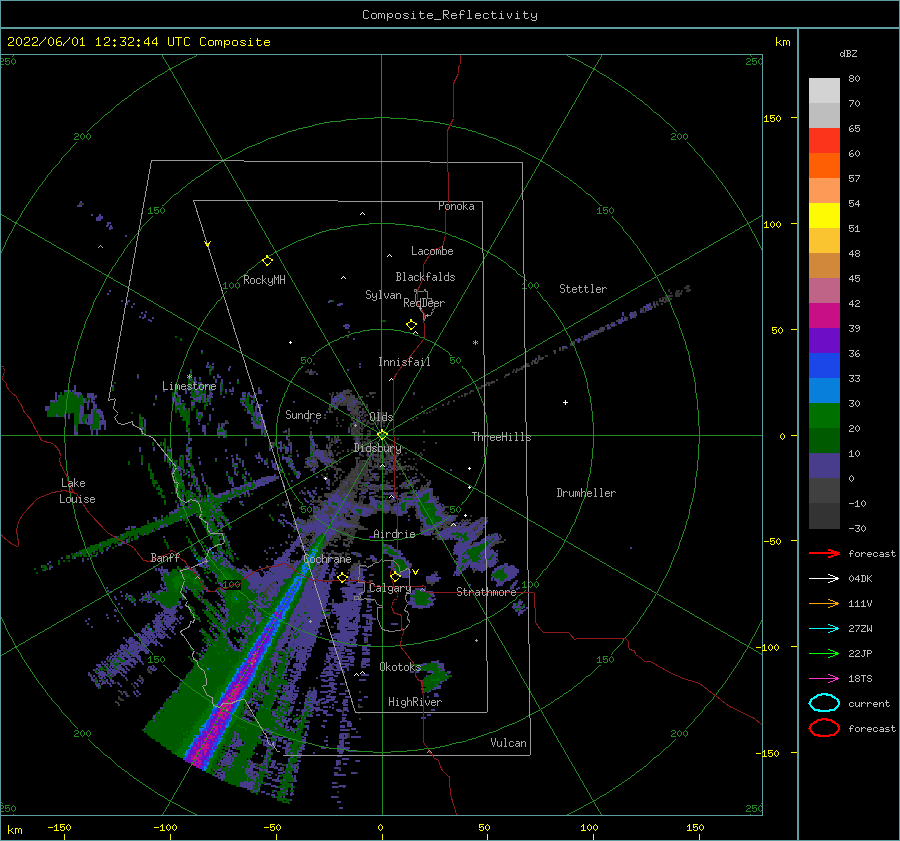Click the Innisfail label

click(x=404, y=362)
